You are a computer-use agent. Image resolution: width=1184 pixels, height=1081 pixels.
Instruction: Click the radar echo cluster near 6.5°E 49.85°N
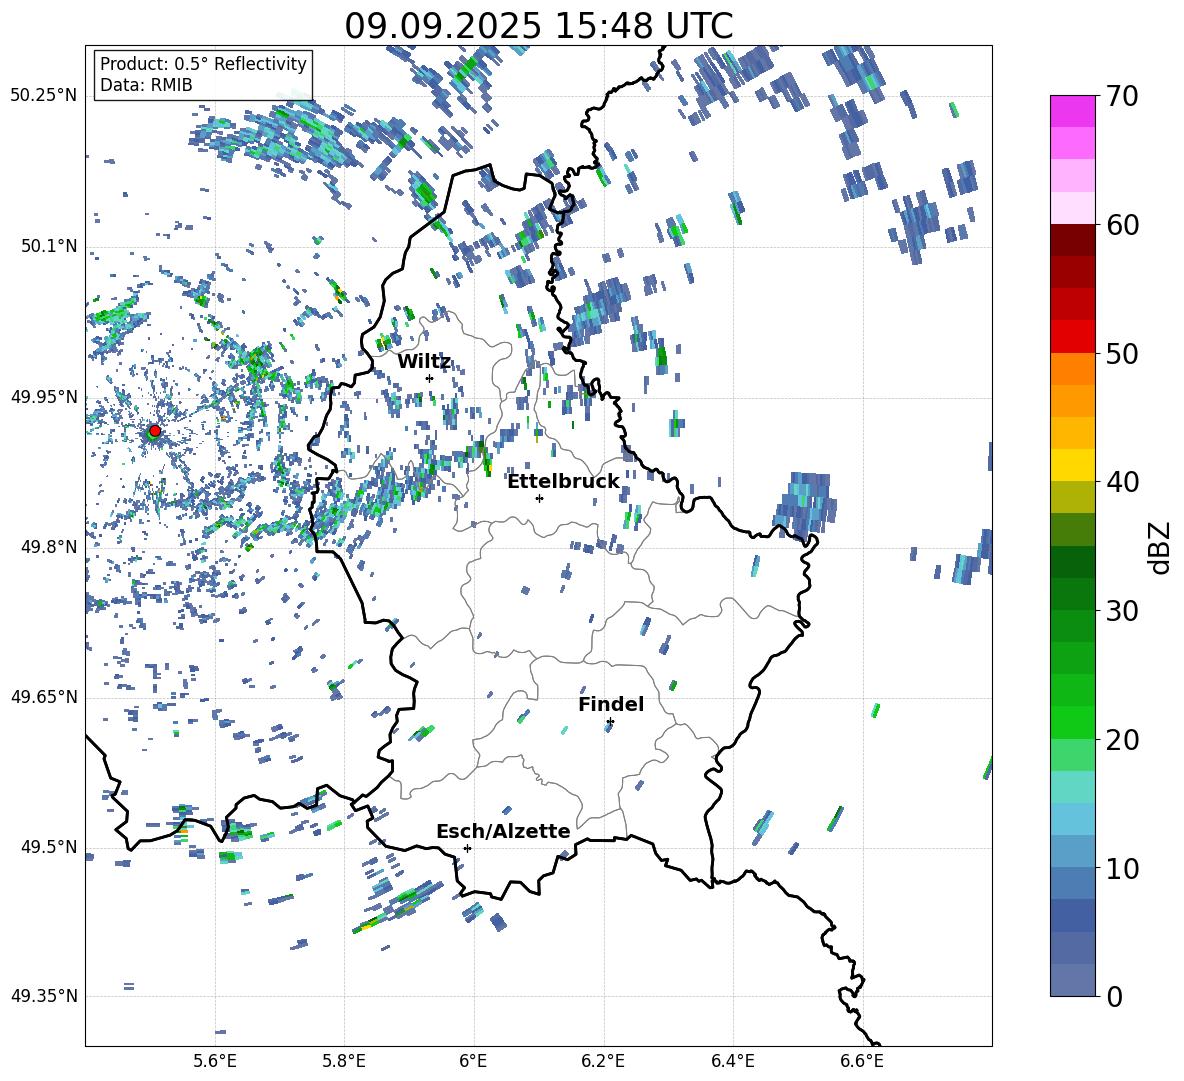pos(805,504)
